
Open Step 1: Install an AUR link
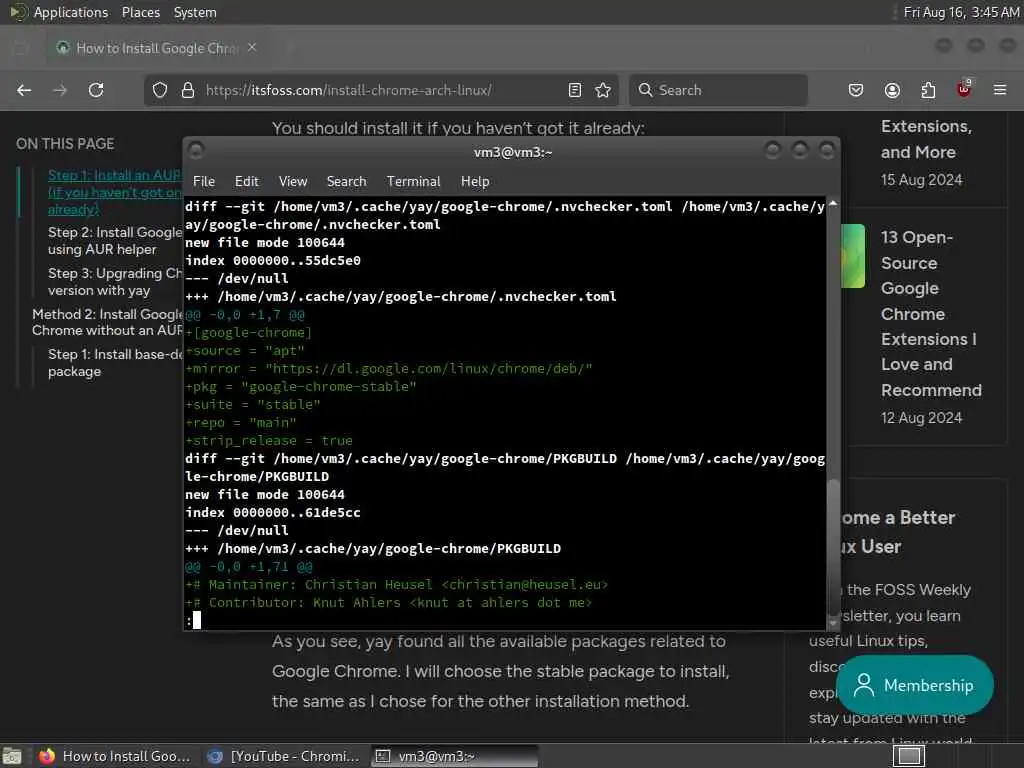[x=114, y=192]
